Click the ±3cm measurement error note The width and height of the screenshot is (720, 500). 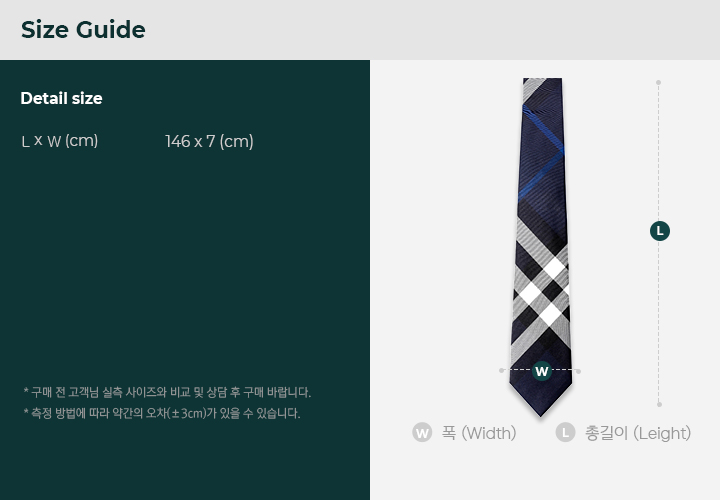click(162, 413)
